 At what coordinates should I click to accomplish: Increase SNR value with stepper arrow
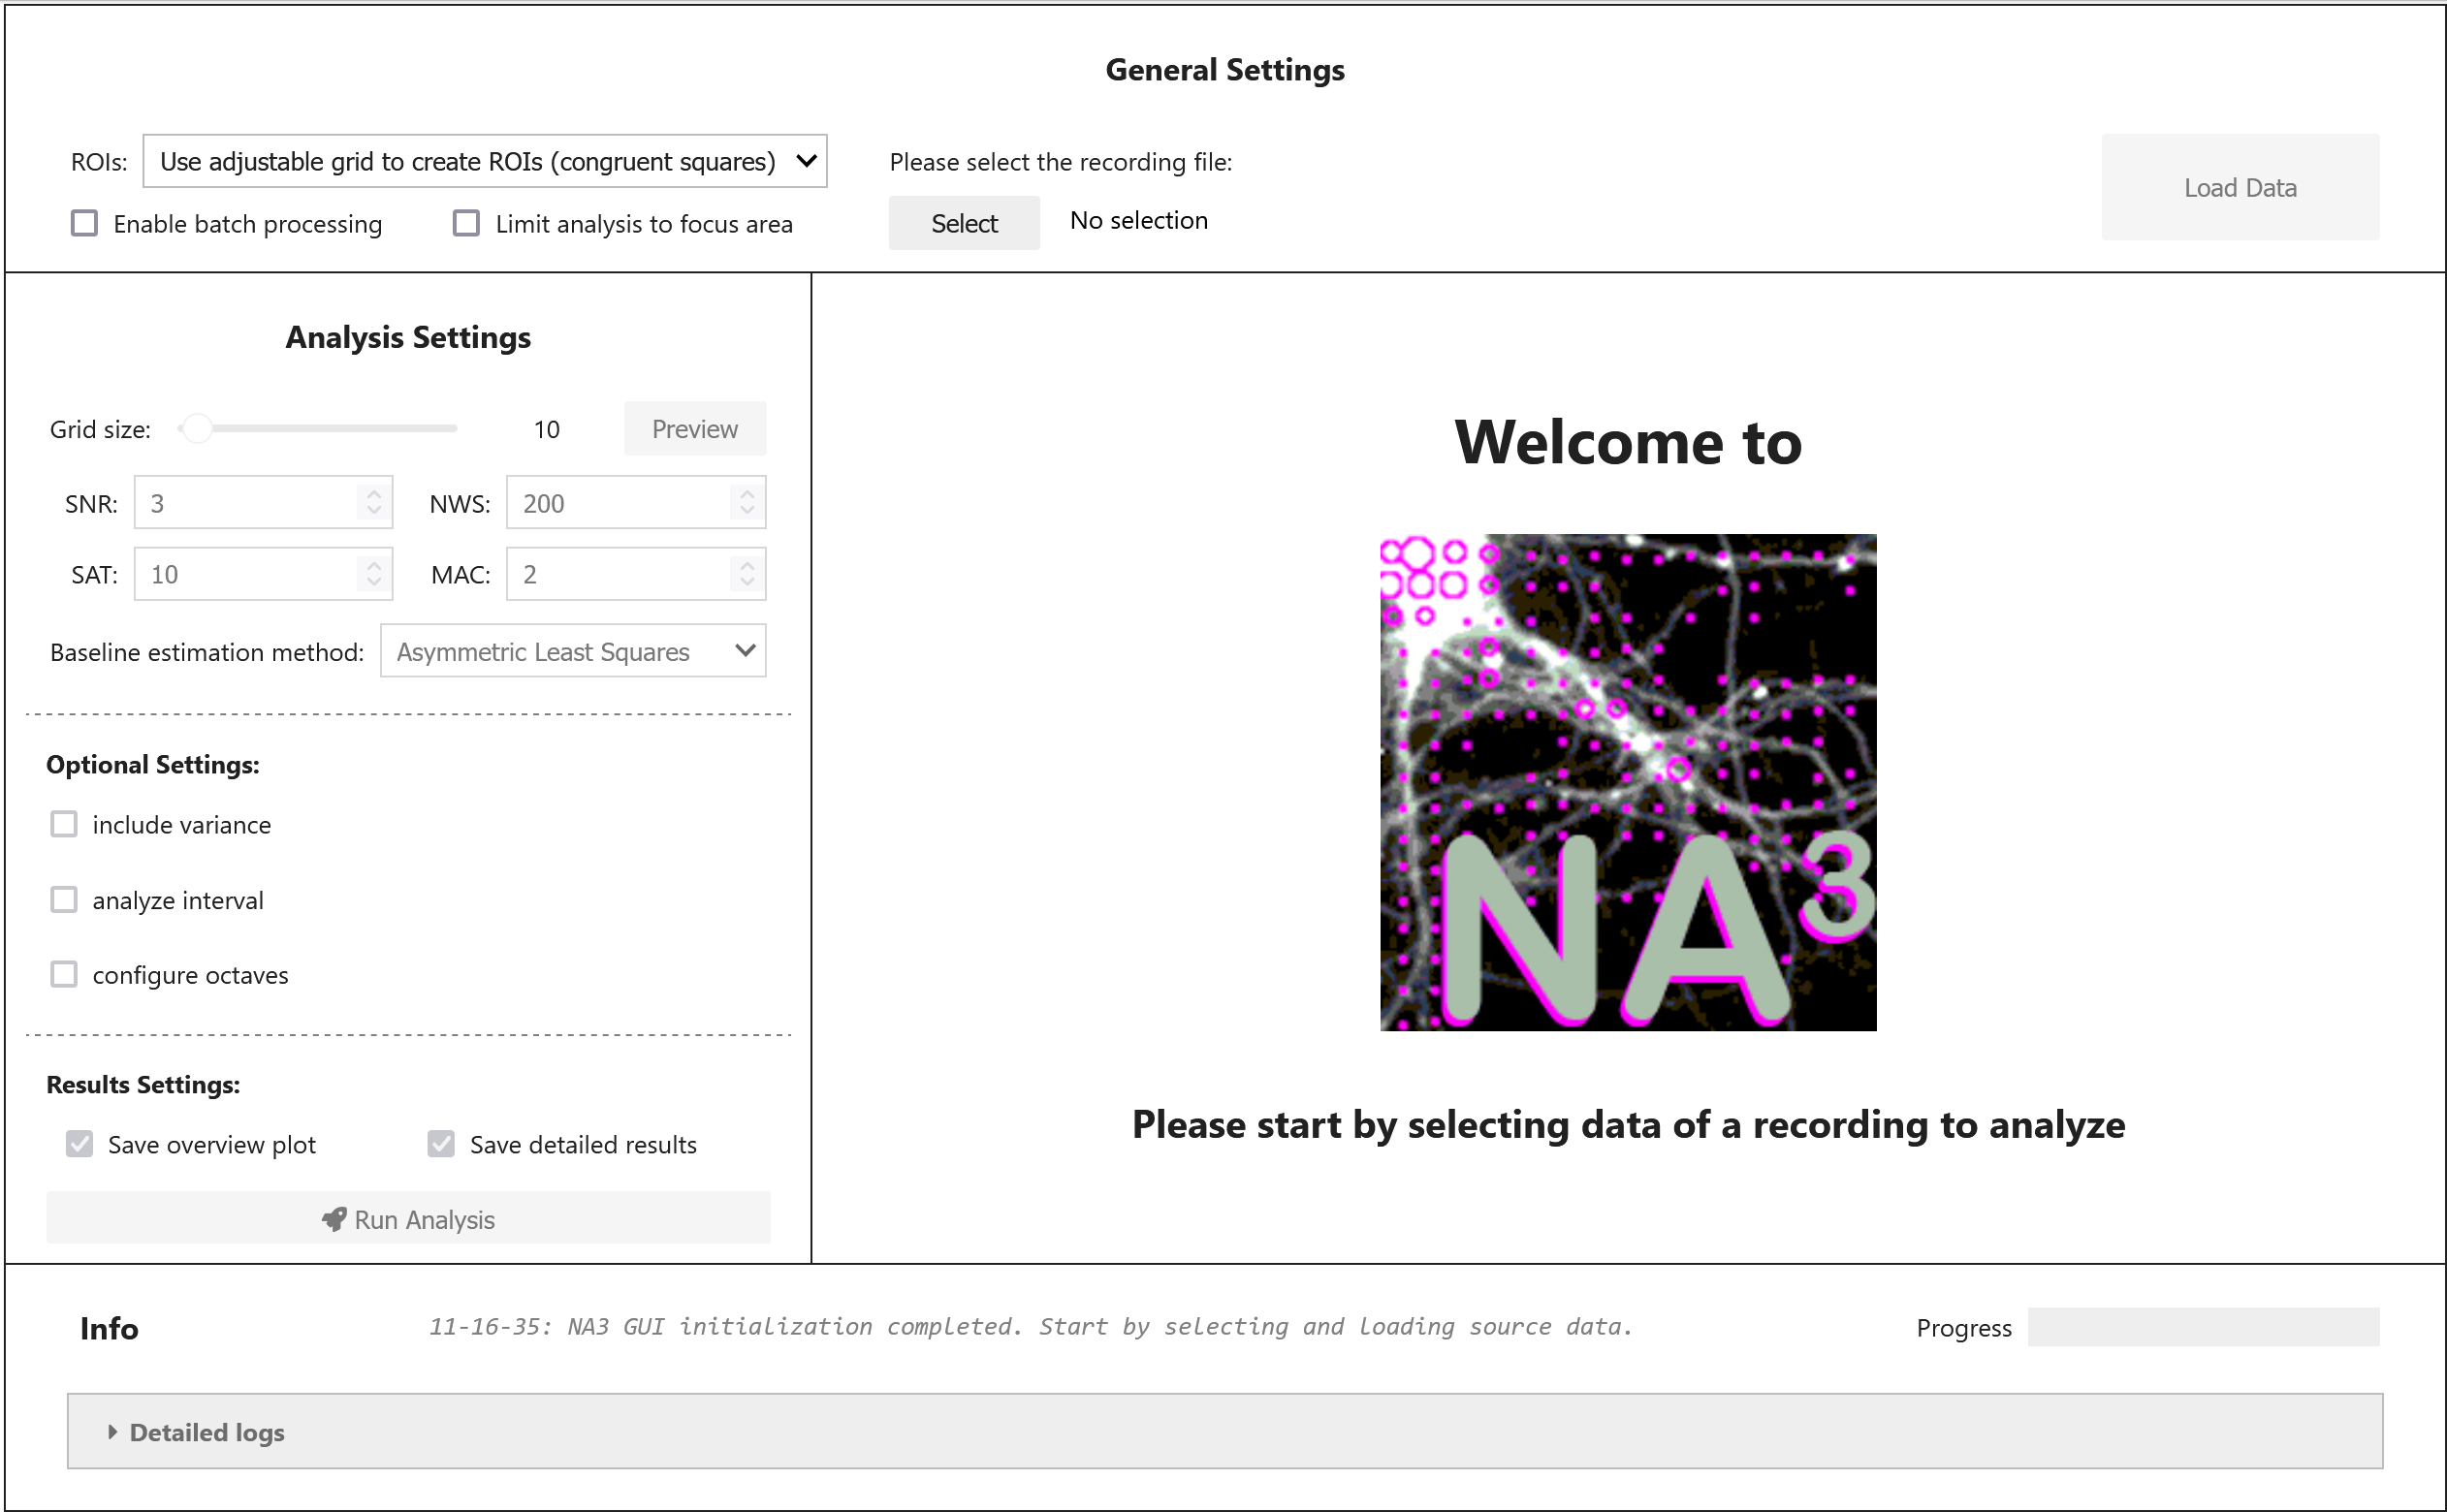(373, 493)
